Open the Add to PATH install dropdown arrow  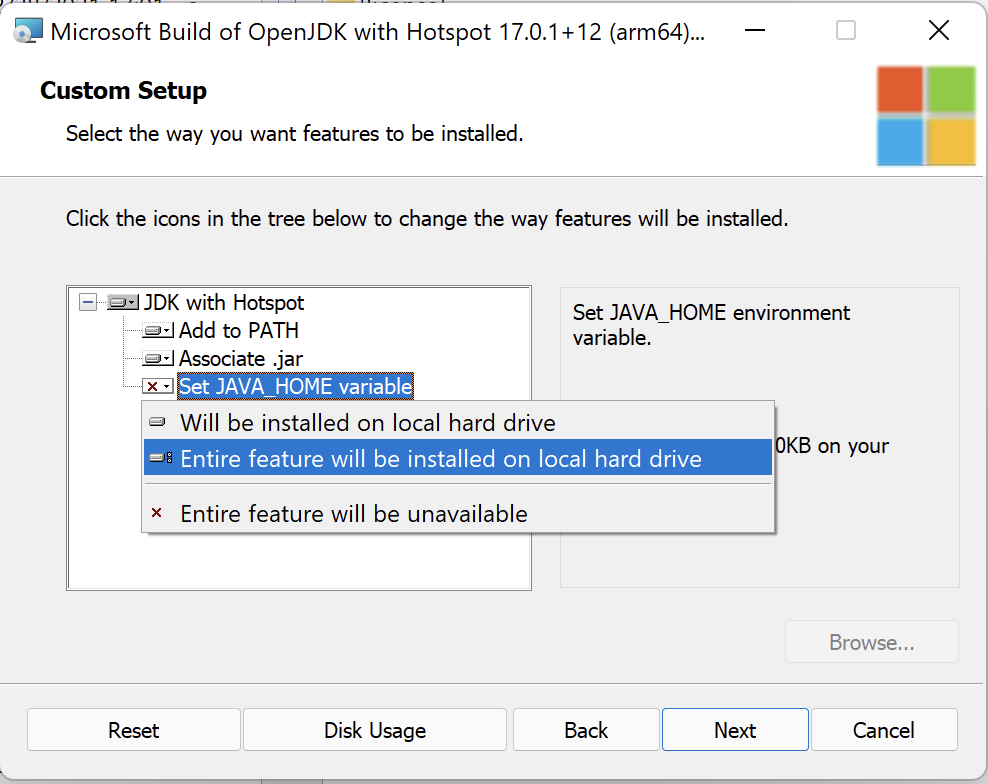point(168,331)
